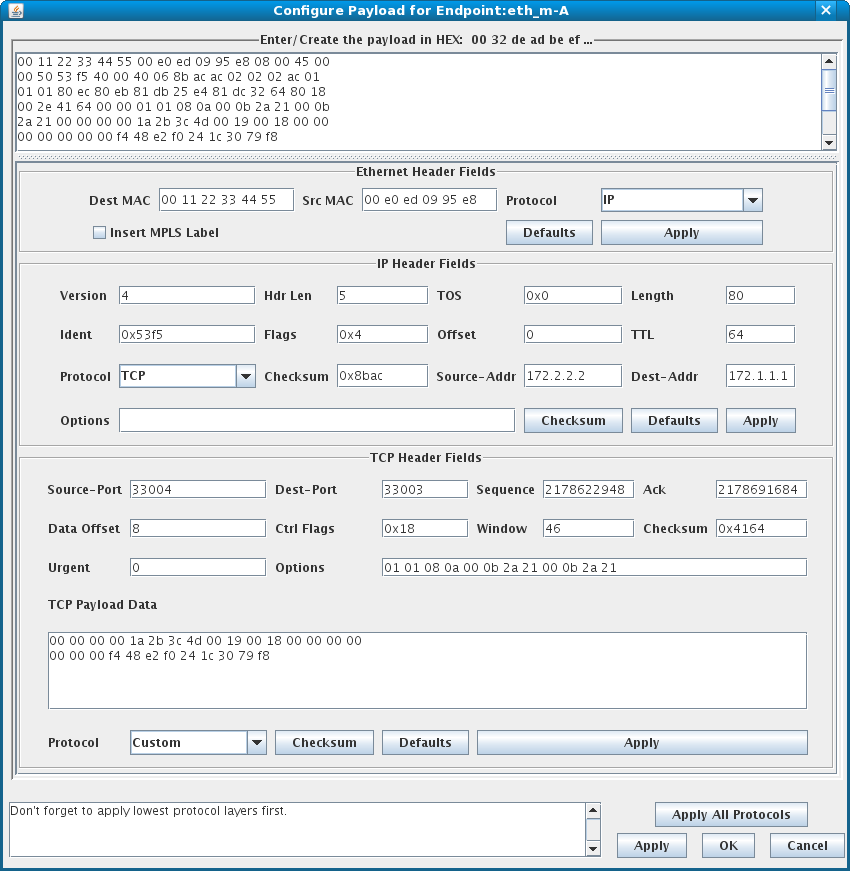Click the IP Length field
This screenshot has height=871, width=850.
pyautogui.click(x=760, y=295)
